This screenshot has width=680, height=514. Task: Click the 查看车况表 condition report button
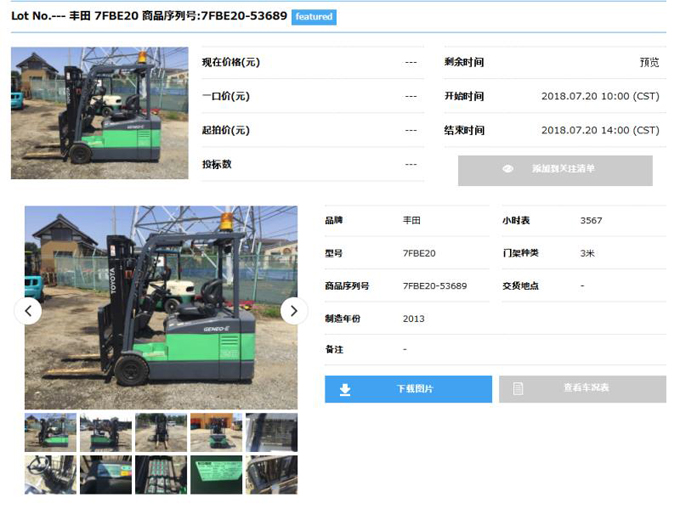point(582,389)
